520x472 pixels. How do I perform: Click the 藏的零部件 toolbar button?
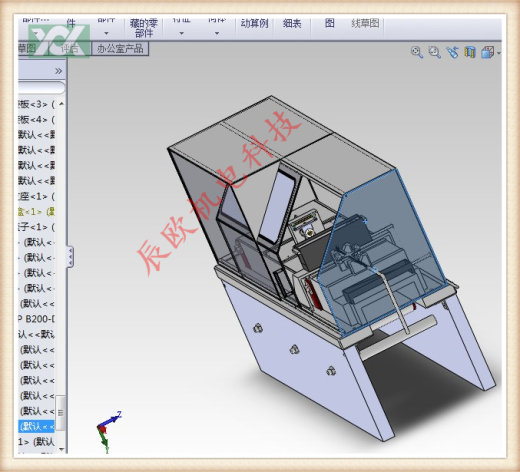point(144,28)
